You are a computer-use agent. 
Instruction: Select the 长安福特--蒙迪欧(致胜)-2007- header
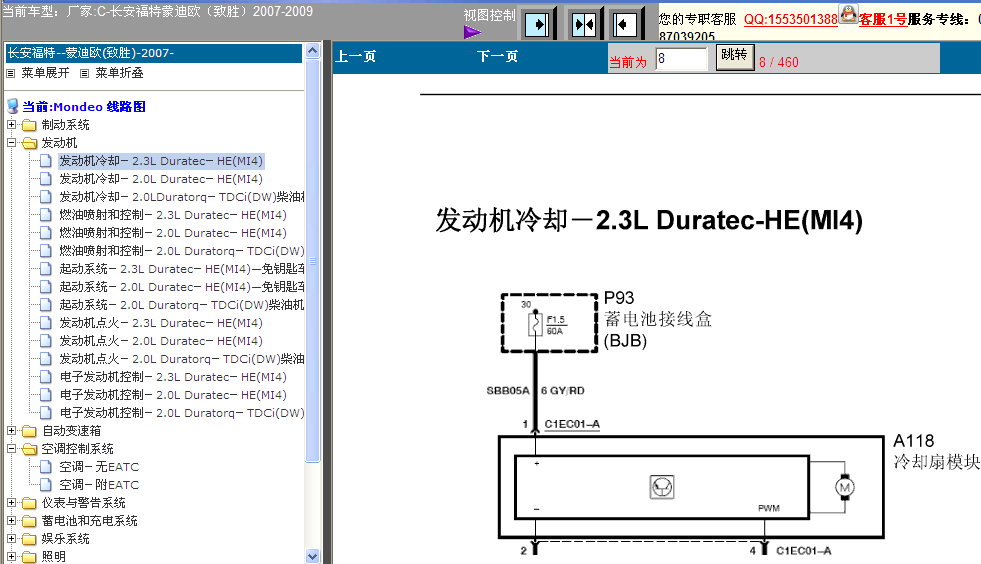click(154, 53)
